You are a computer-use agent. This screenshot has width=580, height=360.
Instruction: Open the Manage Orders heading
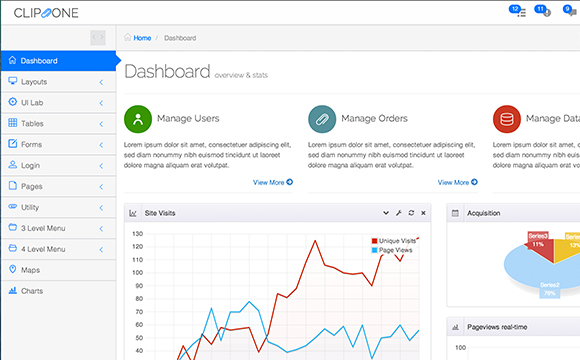click(x=374, y=118)
